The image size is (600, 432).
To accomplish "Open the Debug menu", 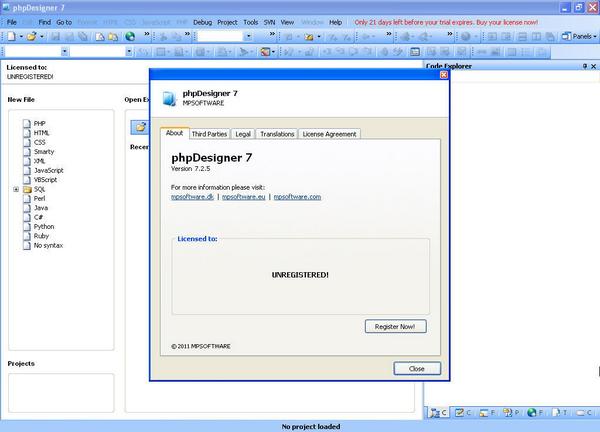I will (x=202, y=23).
